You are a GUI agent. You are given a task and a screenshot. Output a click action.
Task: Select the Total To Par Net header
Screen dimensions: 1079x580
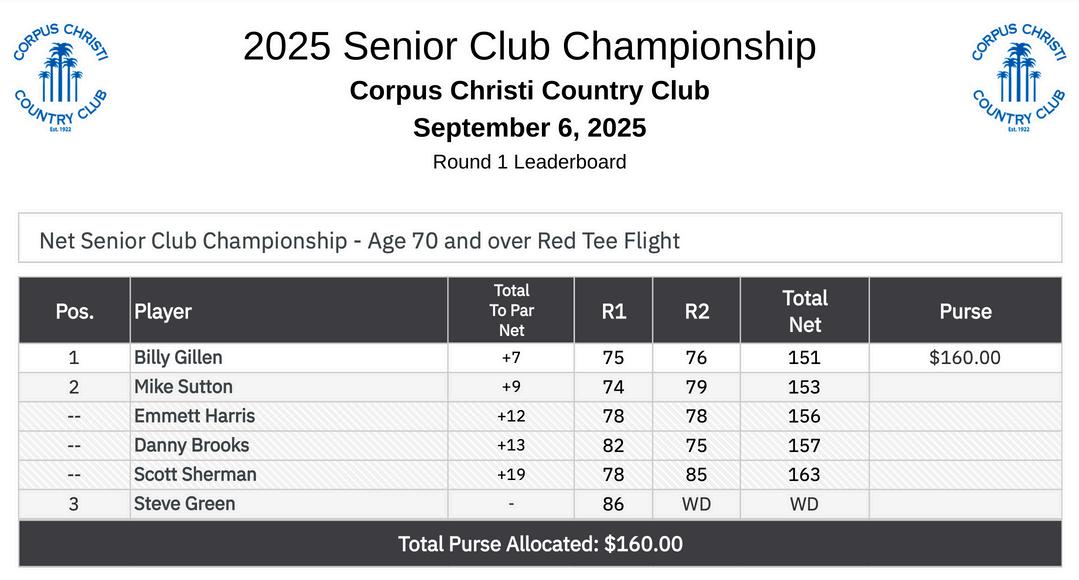[511, 310]
